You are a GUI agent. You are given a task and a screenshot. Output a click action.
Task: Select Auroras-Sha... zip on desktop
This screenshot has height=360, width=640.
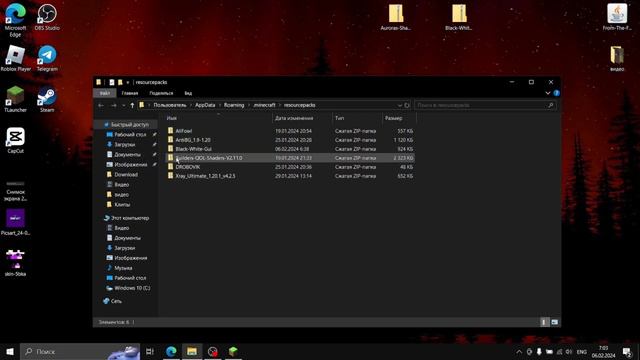pos(396,17)
